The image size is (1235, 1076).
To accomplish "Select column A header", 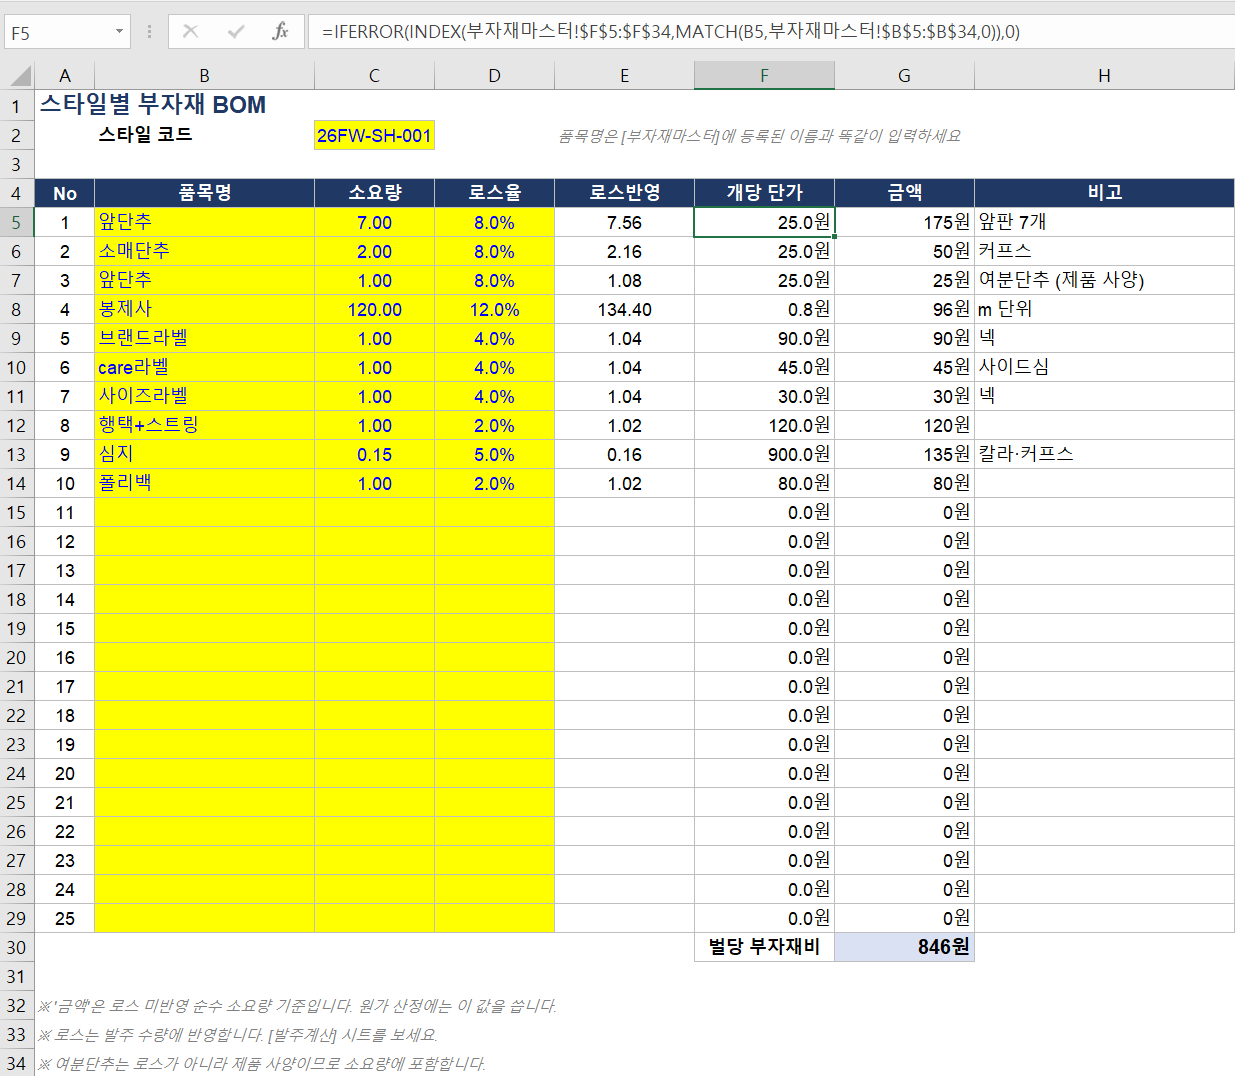I will pos(65,76).
